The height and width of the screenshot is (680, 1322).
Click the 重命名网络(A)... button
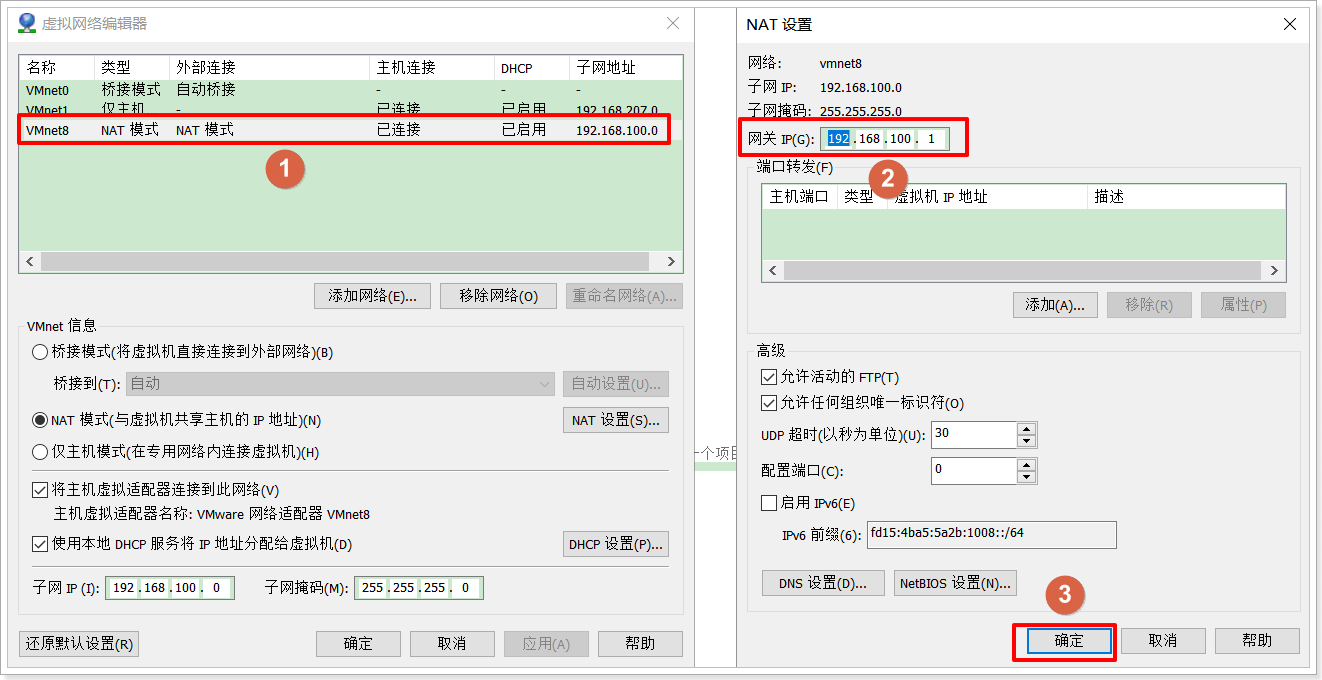point(624,296)
